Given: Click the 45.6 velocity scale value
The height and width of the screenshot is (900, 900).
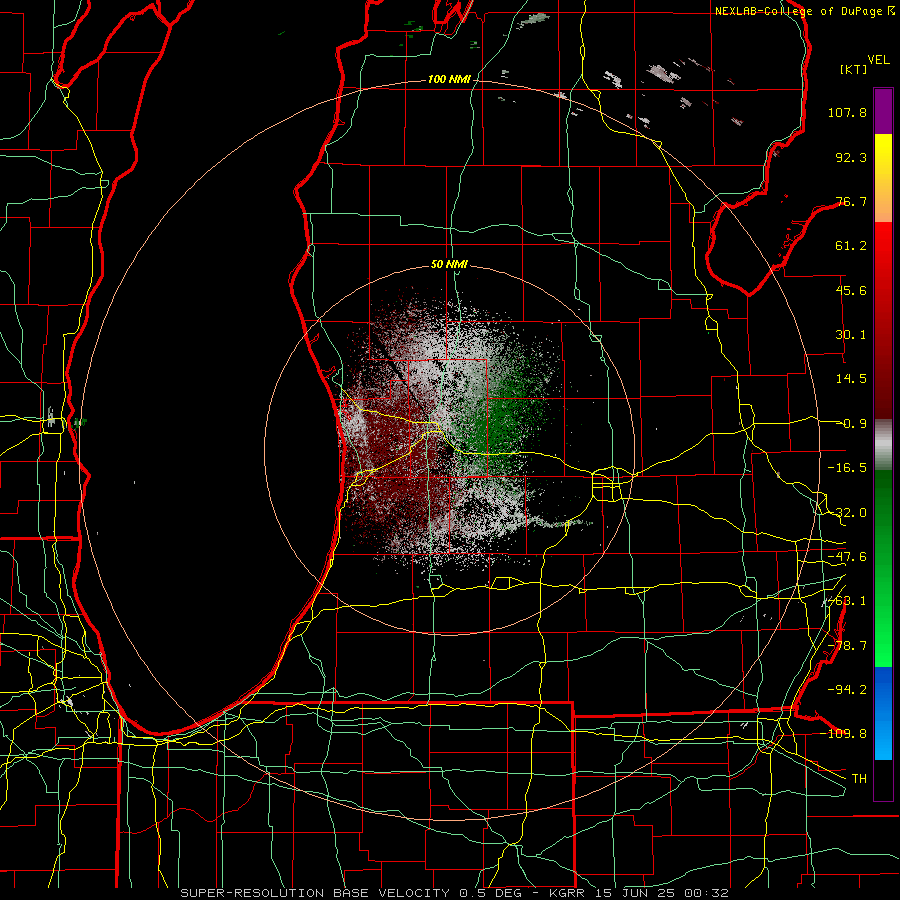Looking at the screenshot, I should pyautogui.click(x=851, y=290).
